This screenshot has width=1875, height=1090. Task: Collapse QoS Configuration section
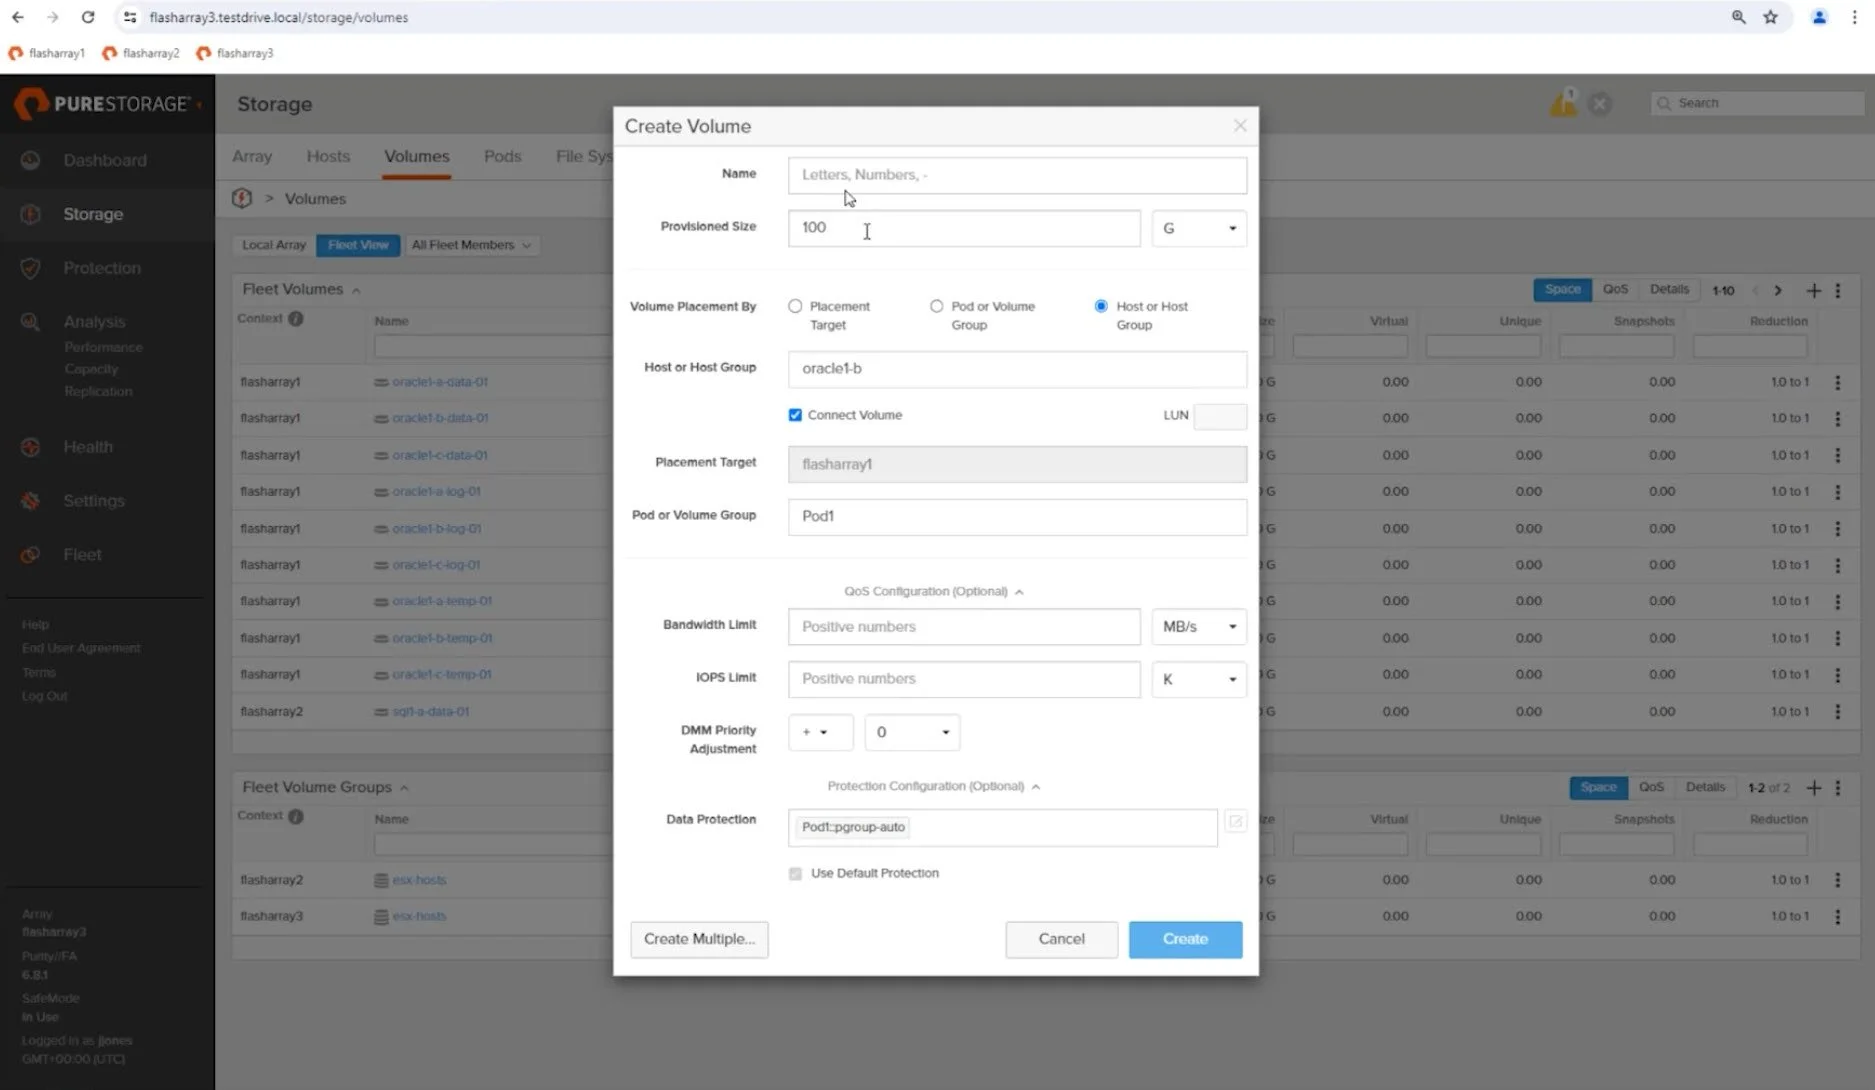coord(934,591)
